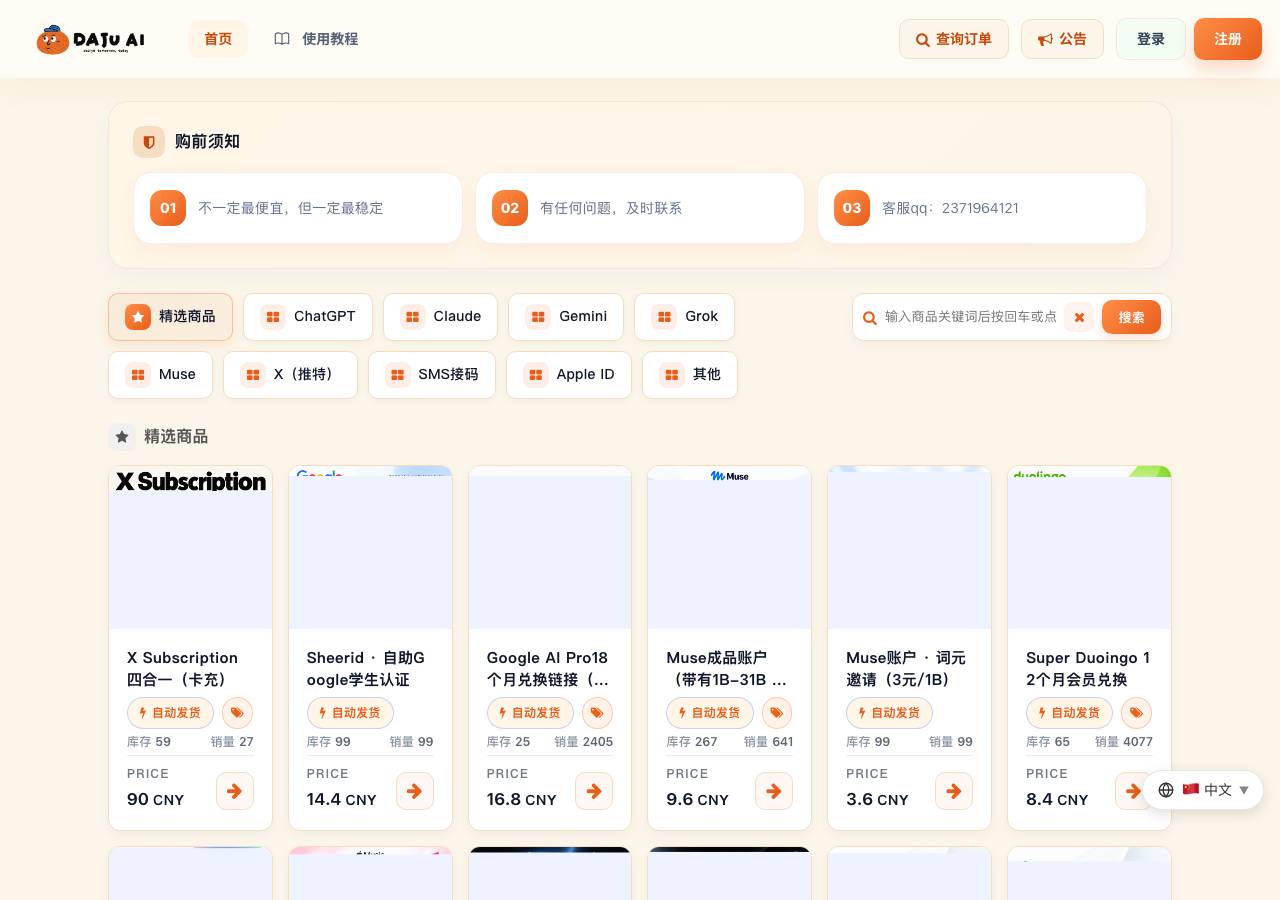Select the ChatGPT category
1280x900 pixels.
point(308,317)
